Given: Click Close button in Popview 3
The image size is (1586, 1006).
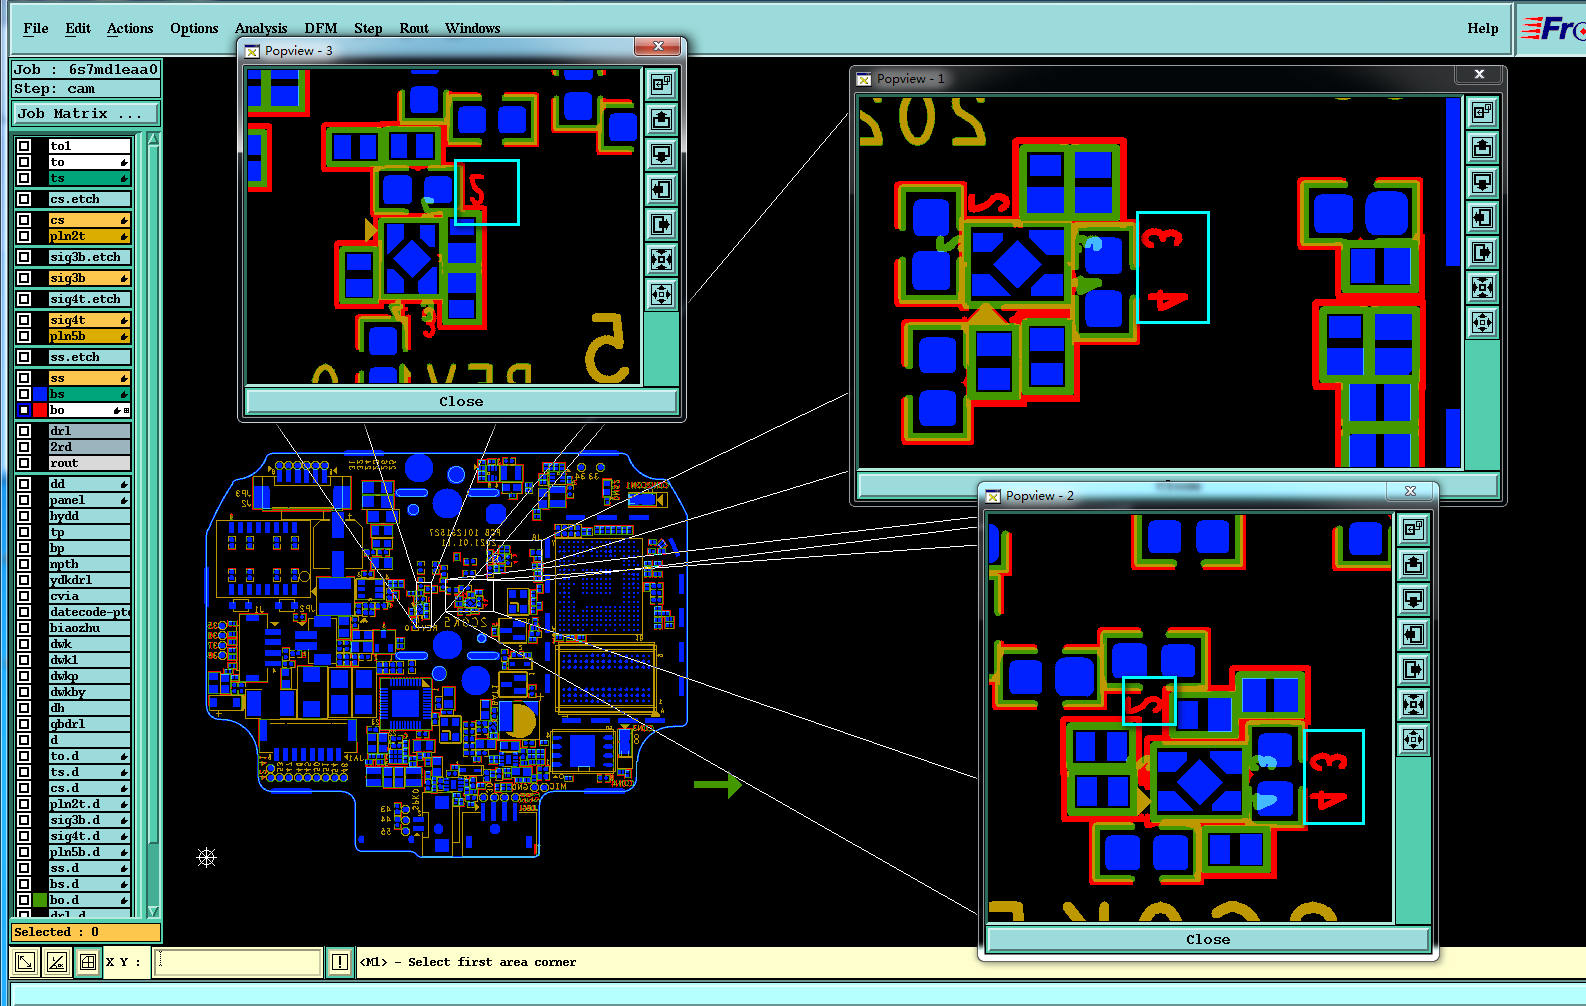Looking at the screenshot, I should pos(461,402).
